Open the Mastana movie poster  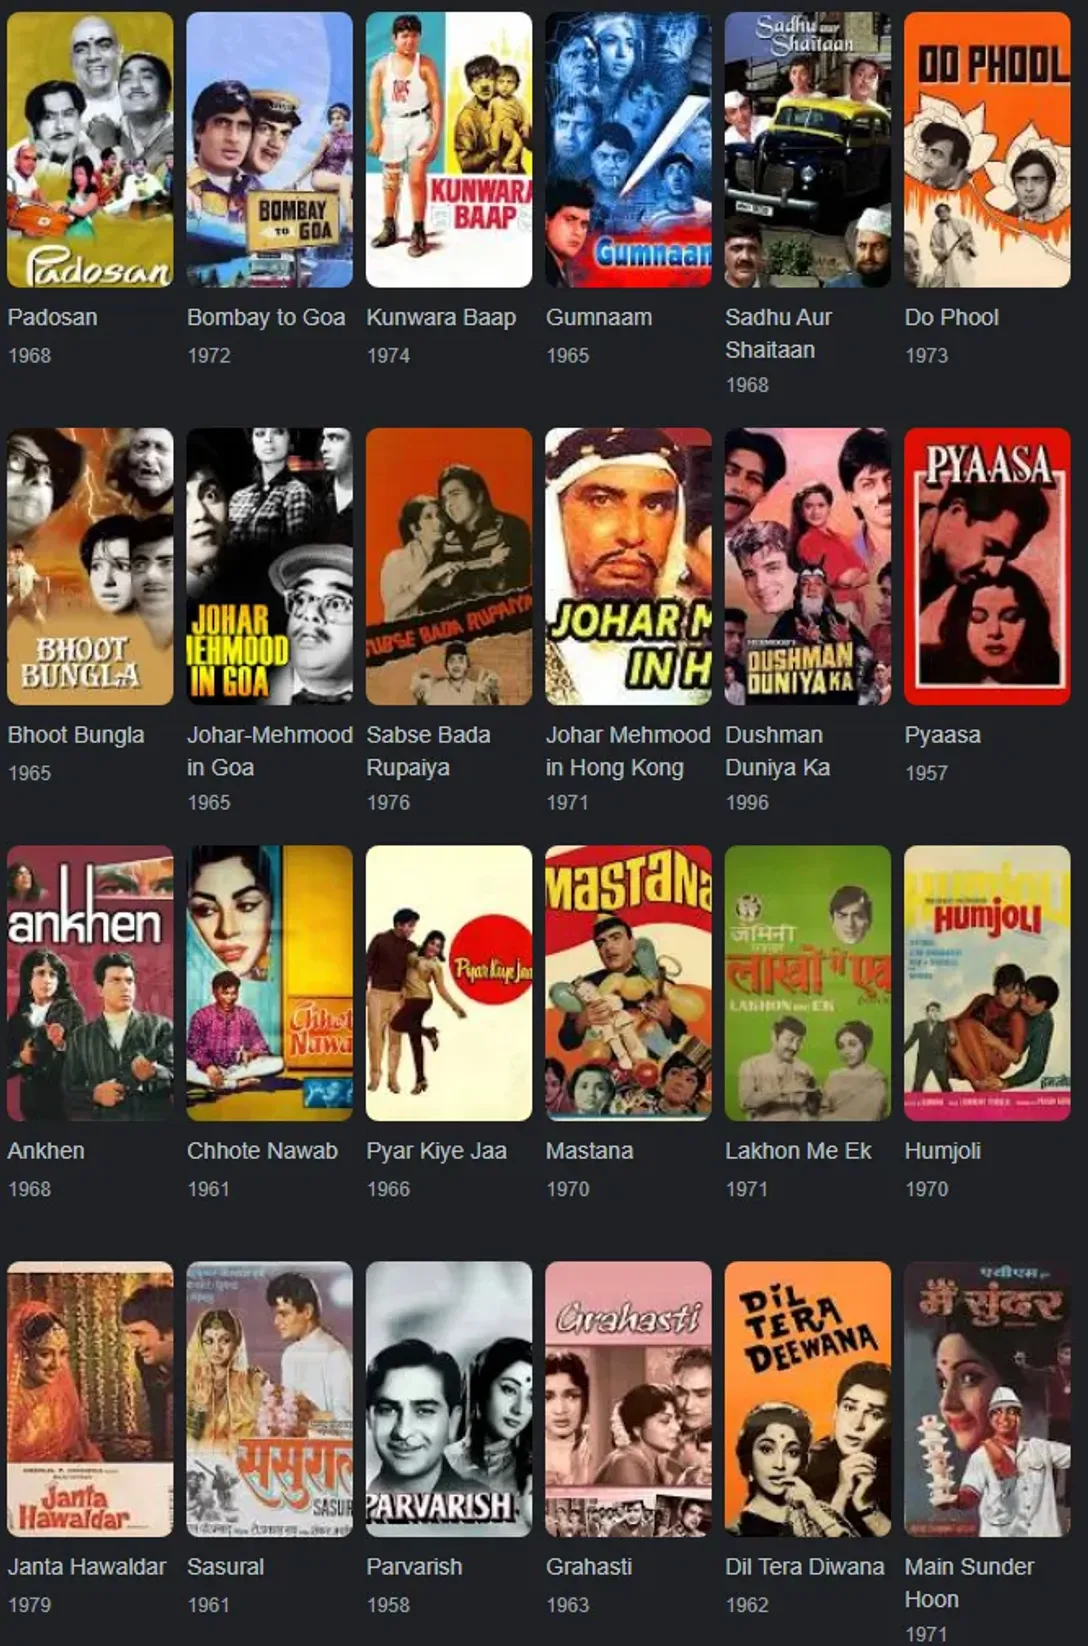click(x=628, y=983)
